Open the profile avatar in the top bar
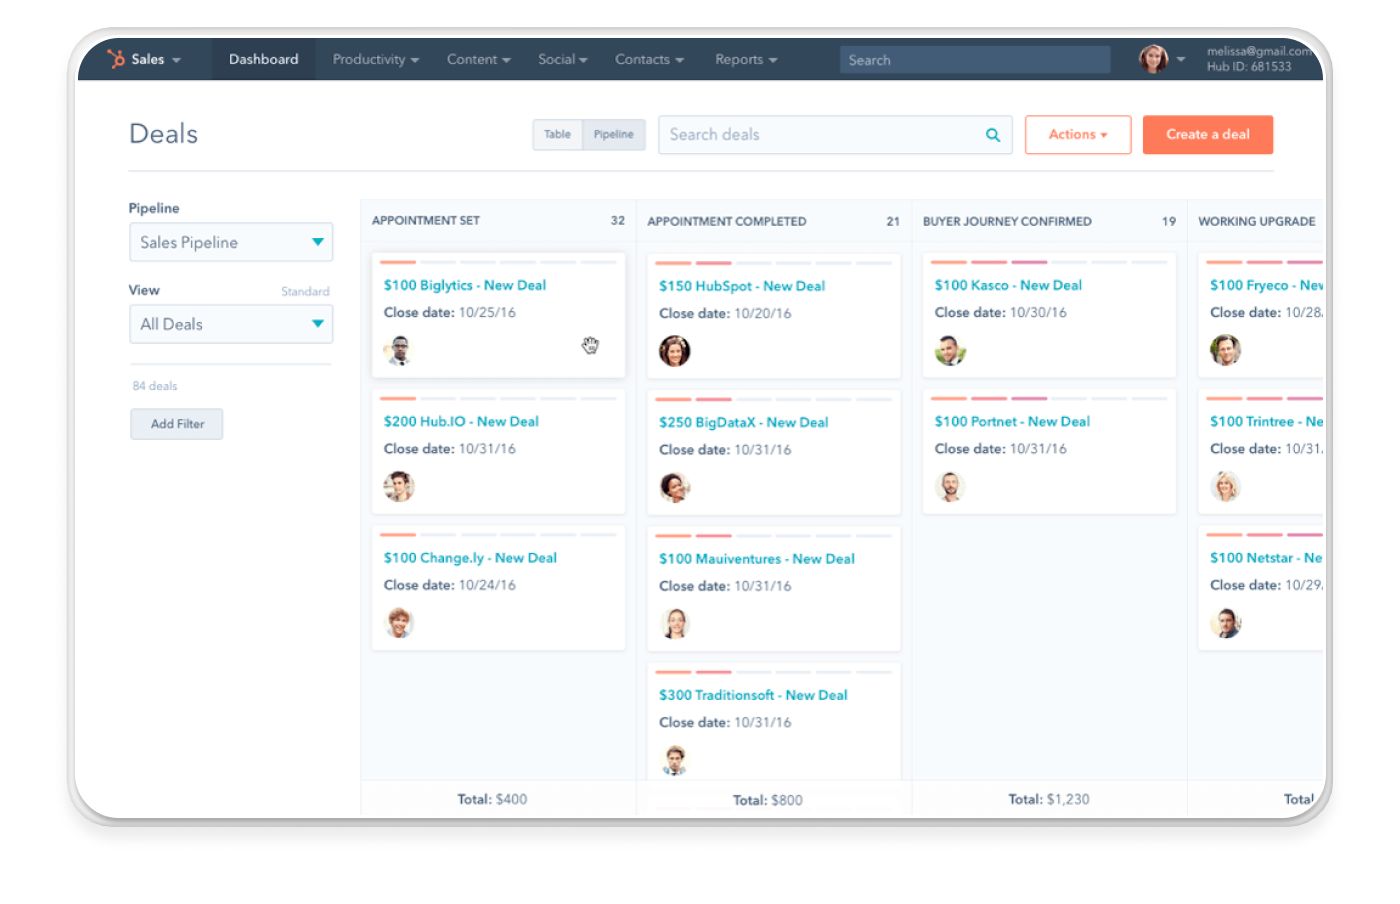This screenshot has width=1400, height=904. (1153, 59)
